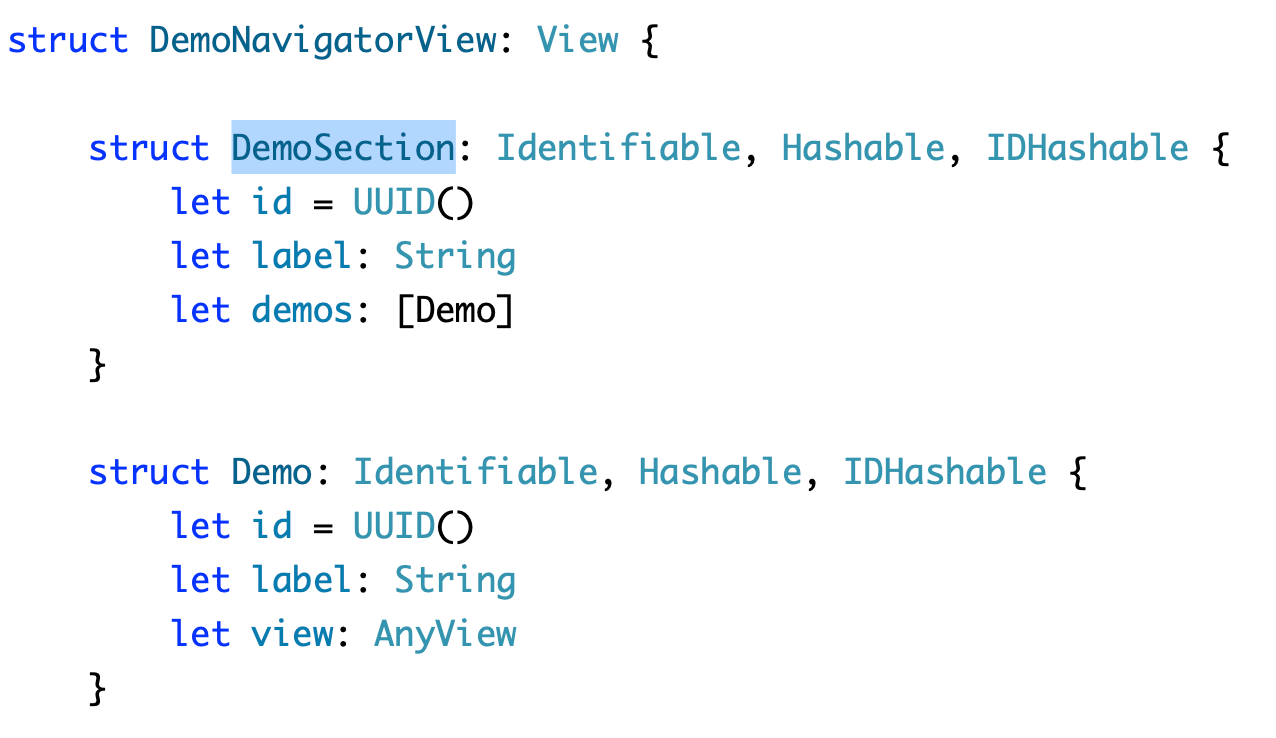Click IDHashable in the Demo struct declaration
The image size is (1276, 738).
[x=944, y=472]
